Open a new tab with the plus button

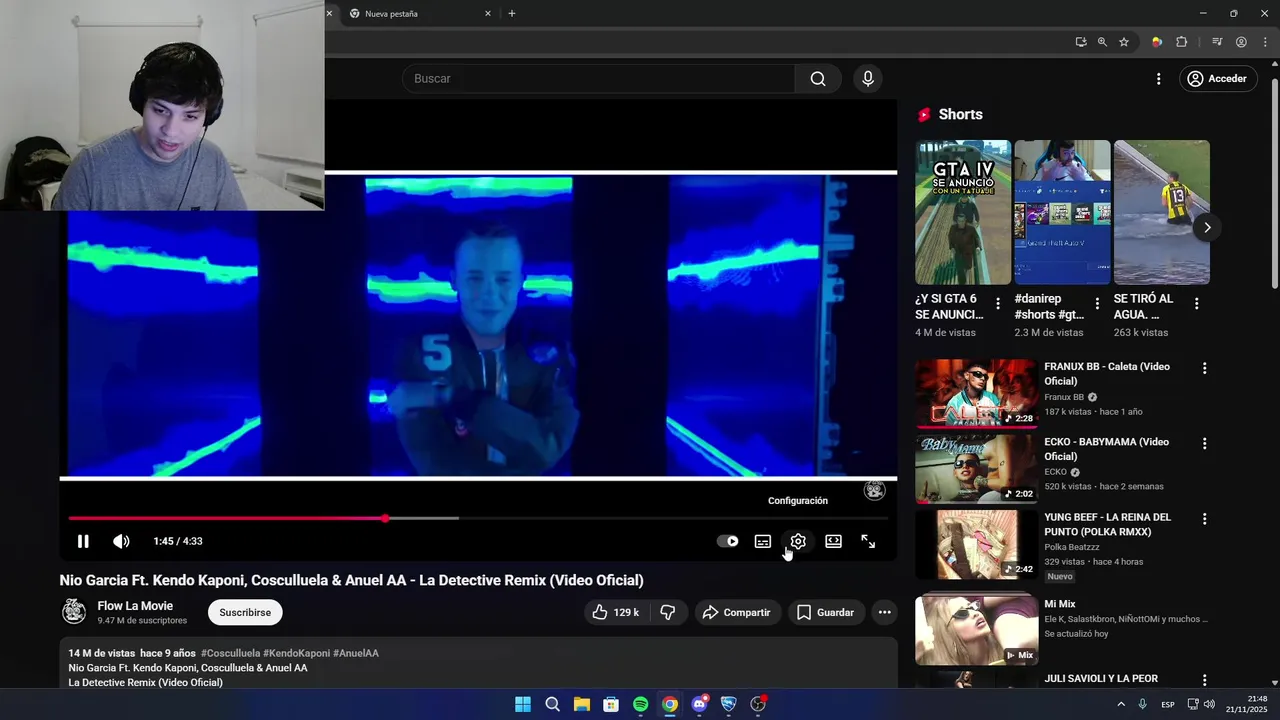tap(512, 14)
